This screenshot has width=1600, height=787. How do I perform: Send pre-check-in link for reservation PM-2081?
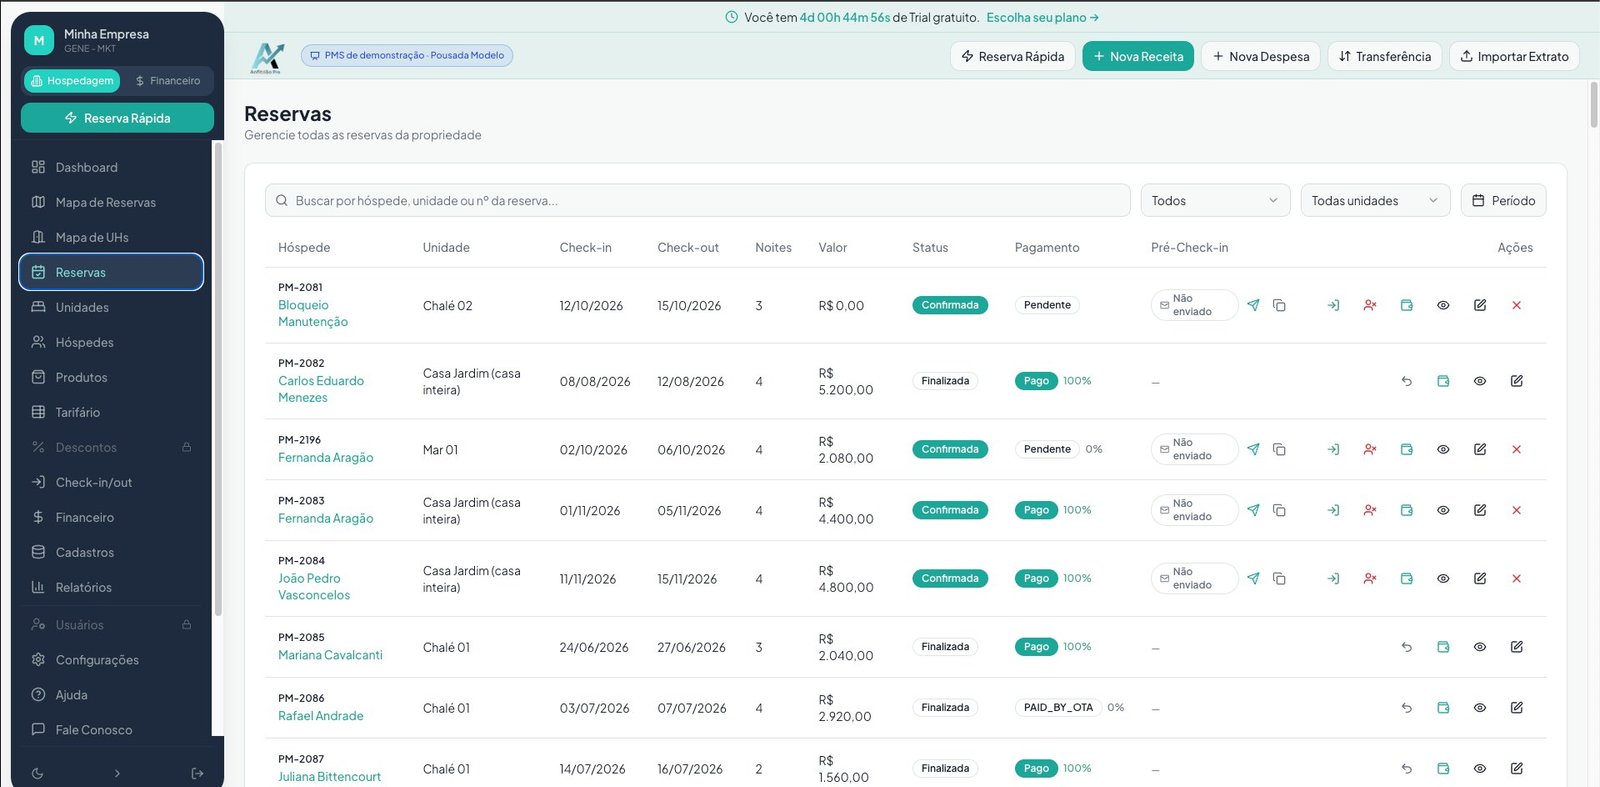tap(1253, 305)
